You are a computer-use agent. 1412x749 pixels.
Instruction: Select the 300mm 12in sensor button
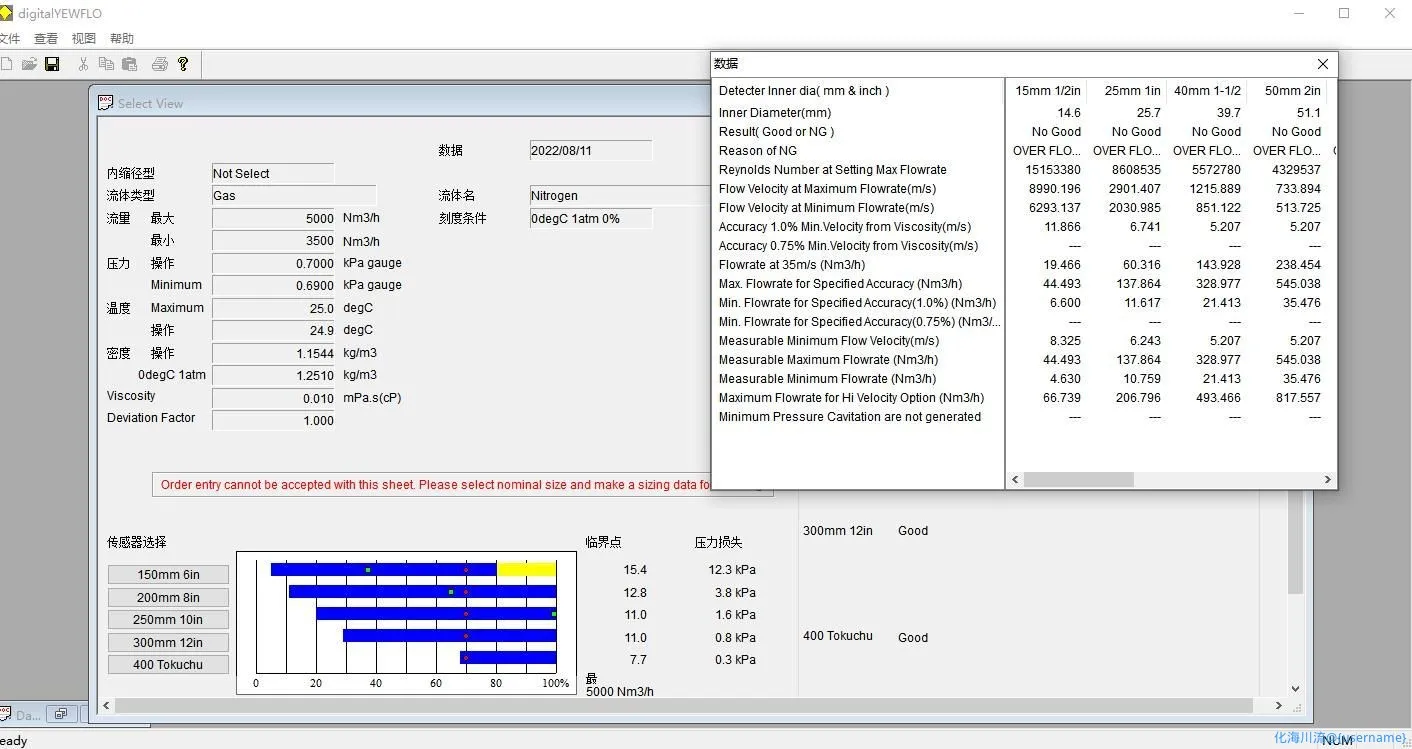pos(168,642)
